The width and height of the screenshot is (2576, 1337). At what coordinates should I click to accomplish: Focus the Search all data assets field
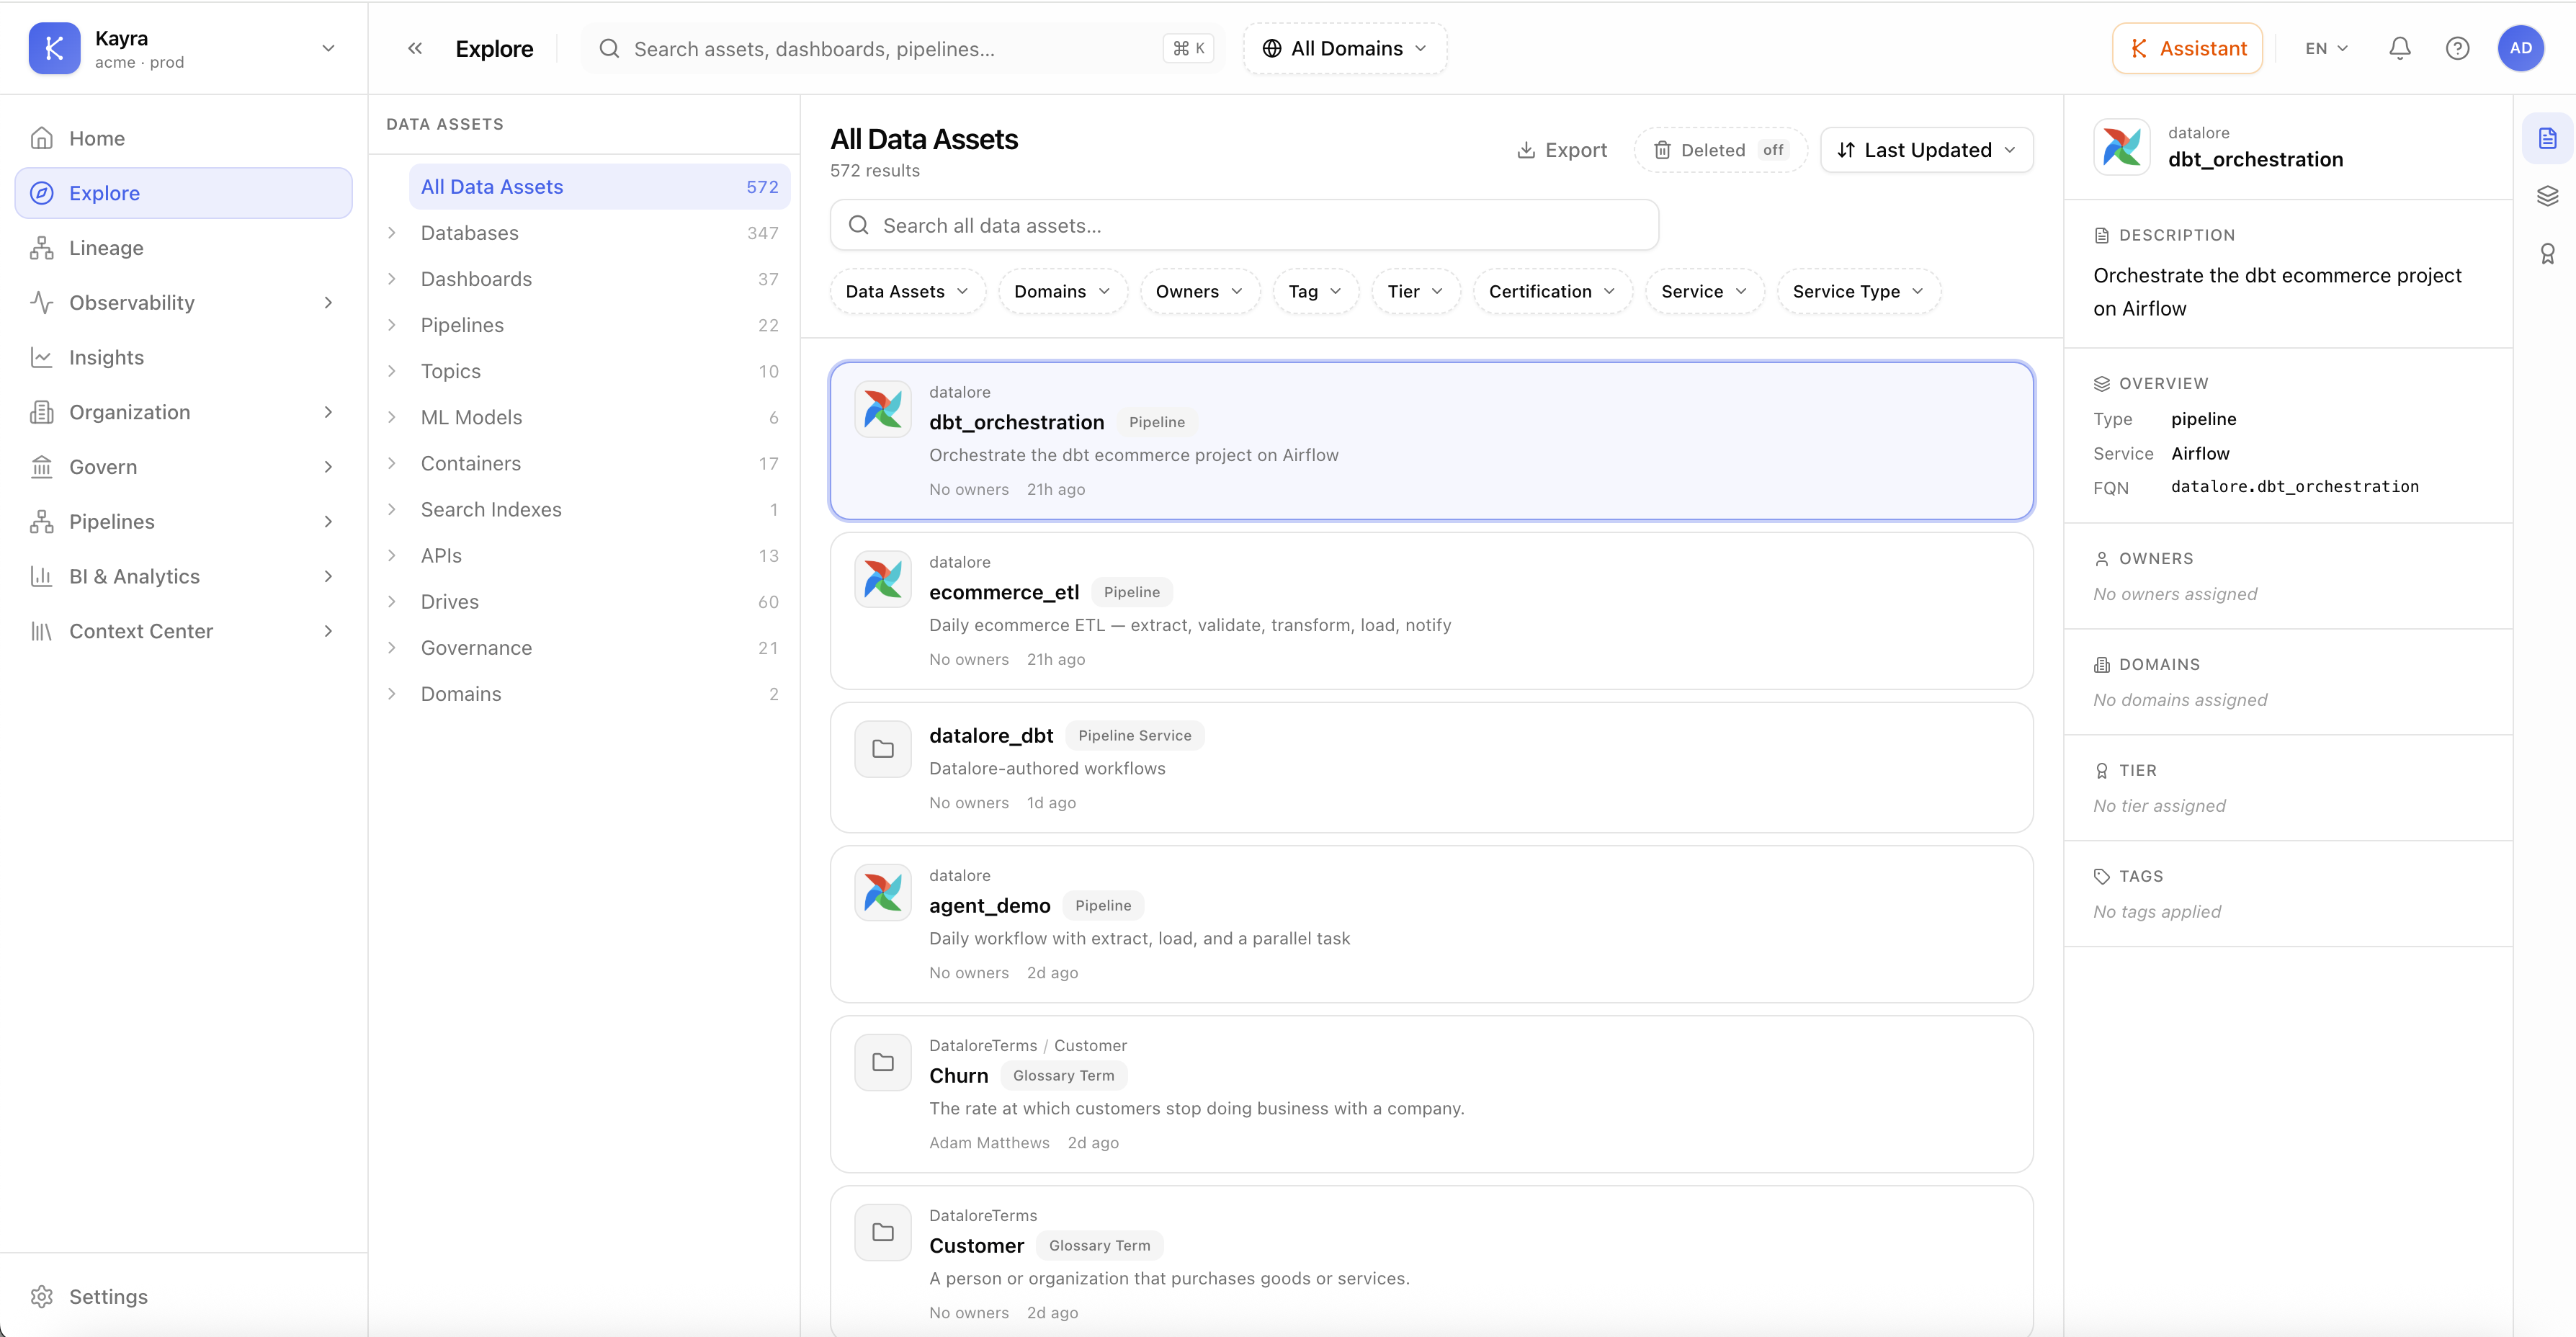coord(1244,225)
